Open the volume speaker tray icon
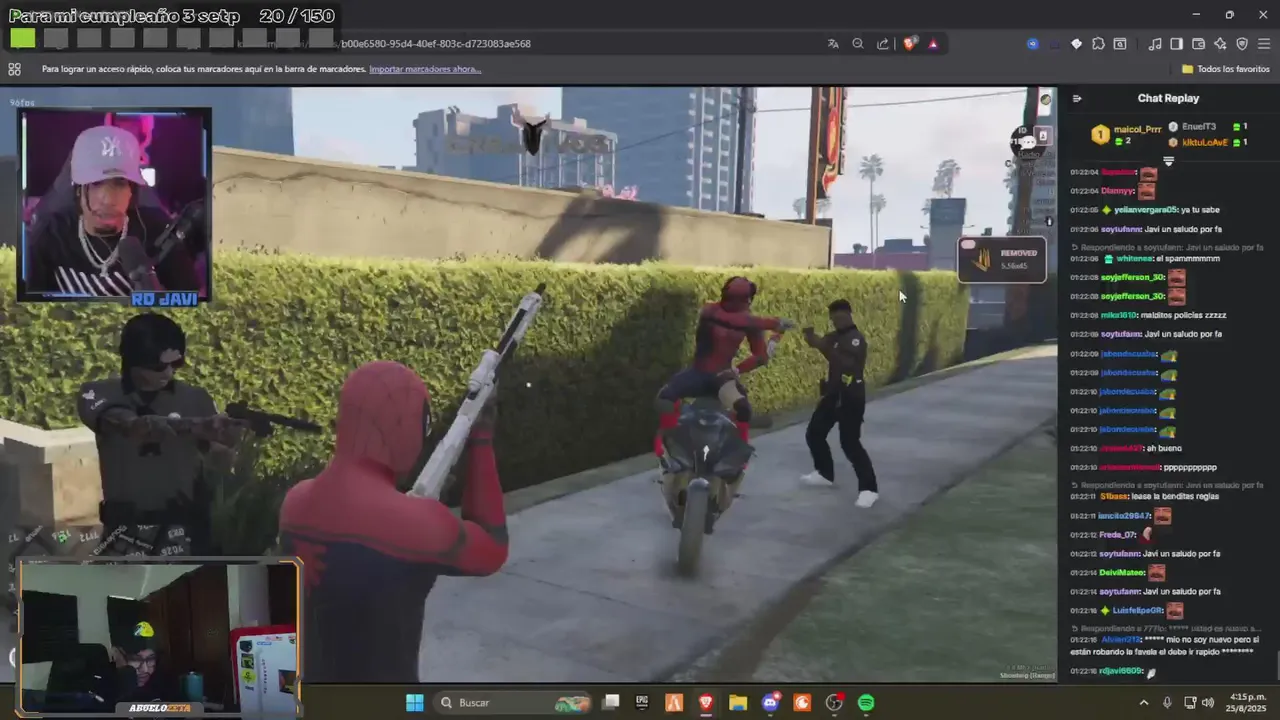This screenshot has height=720, width=1280. (x=1207, y=703)
